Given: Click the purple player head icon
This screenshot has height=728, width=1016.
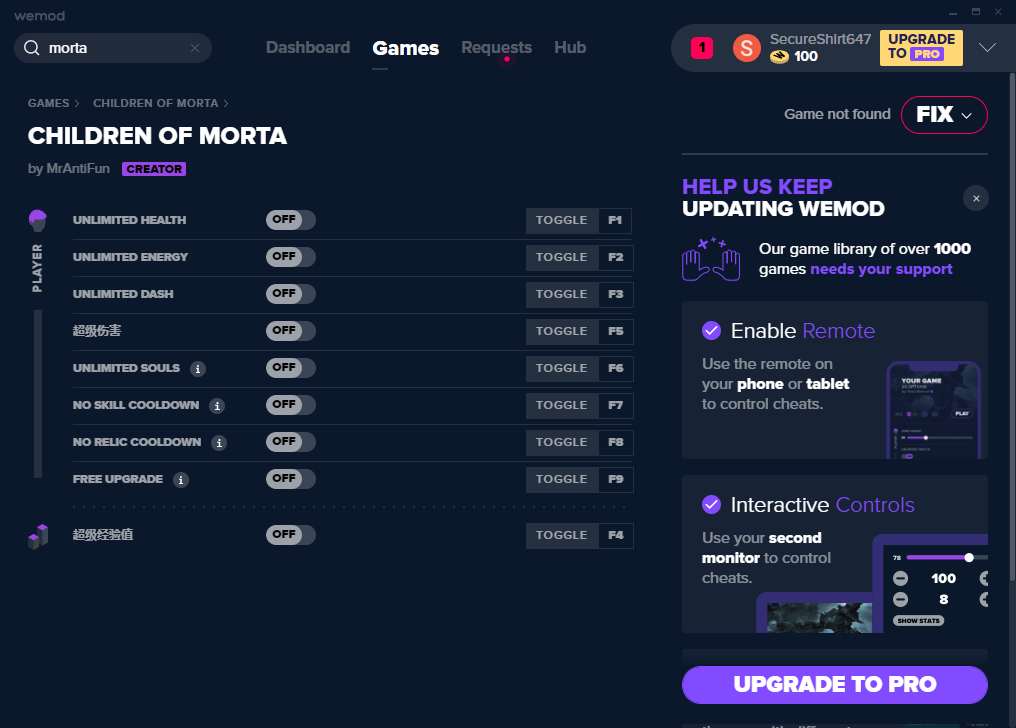Looking at the screenshot, I should coord(38,221).
